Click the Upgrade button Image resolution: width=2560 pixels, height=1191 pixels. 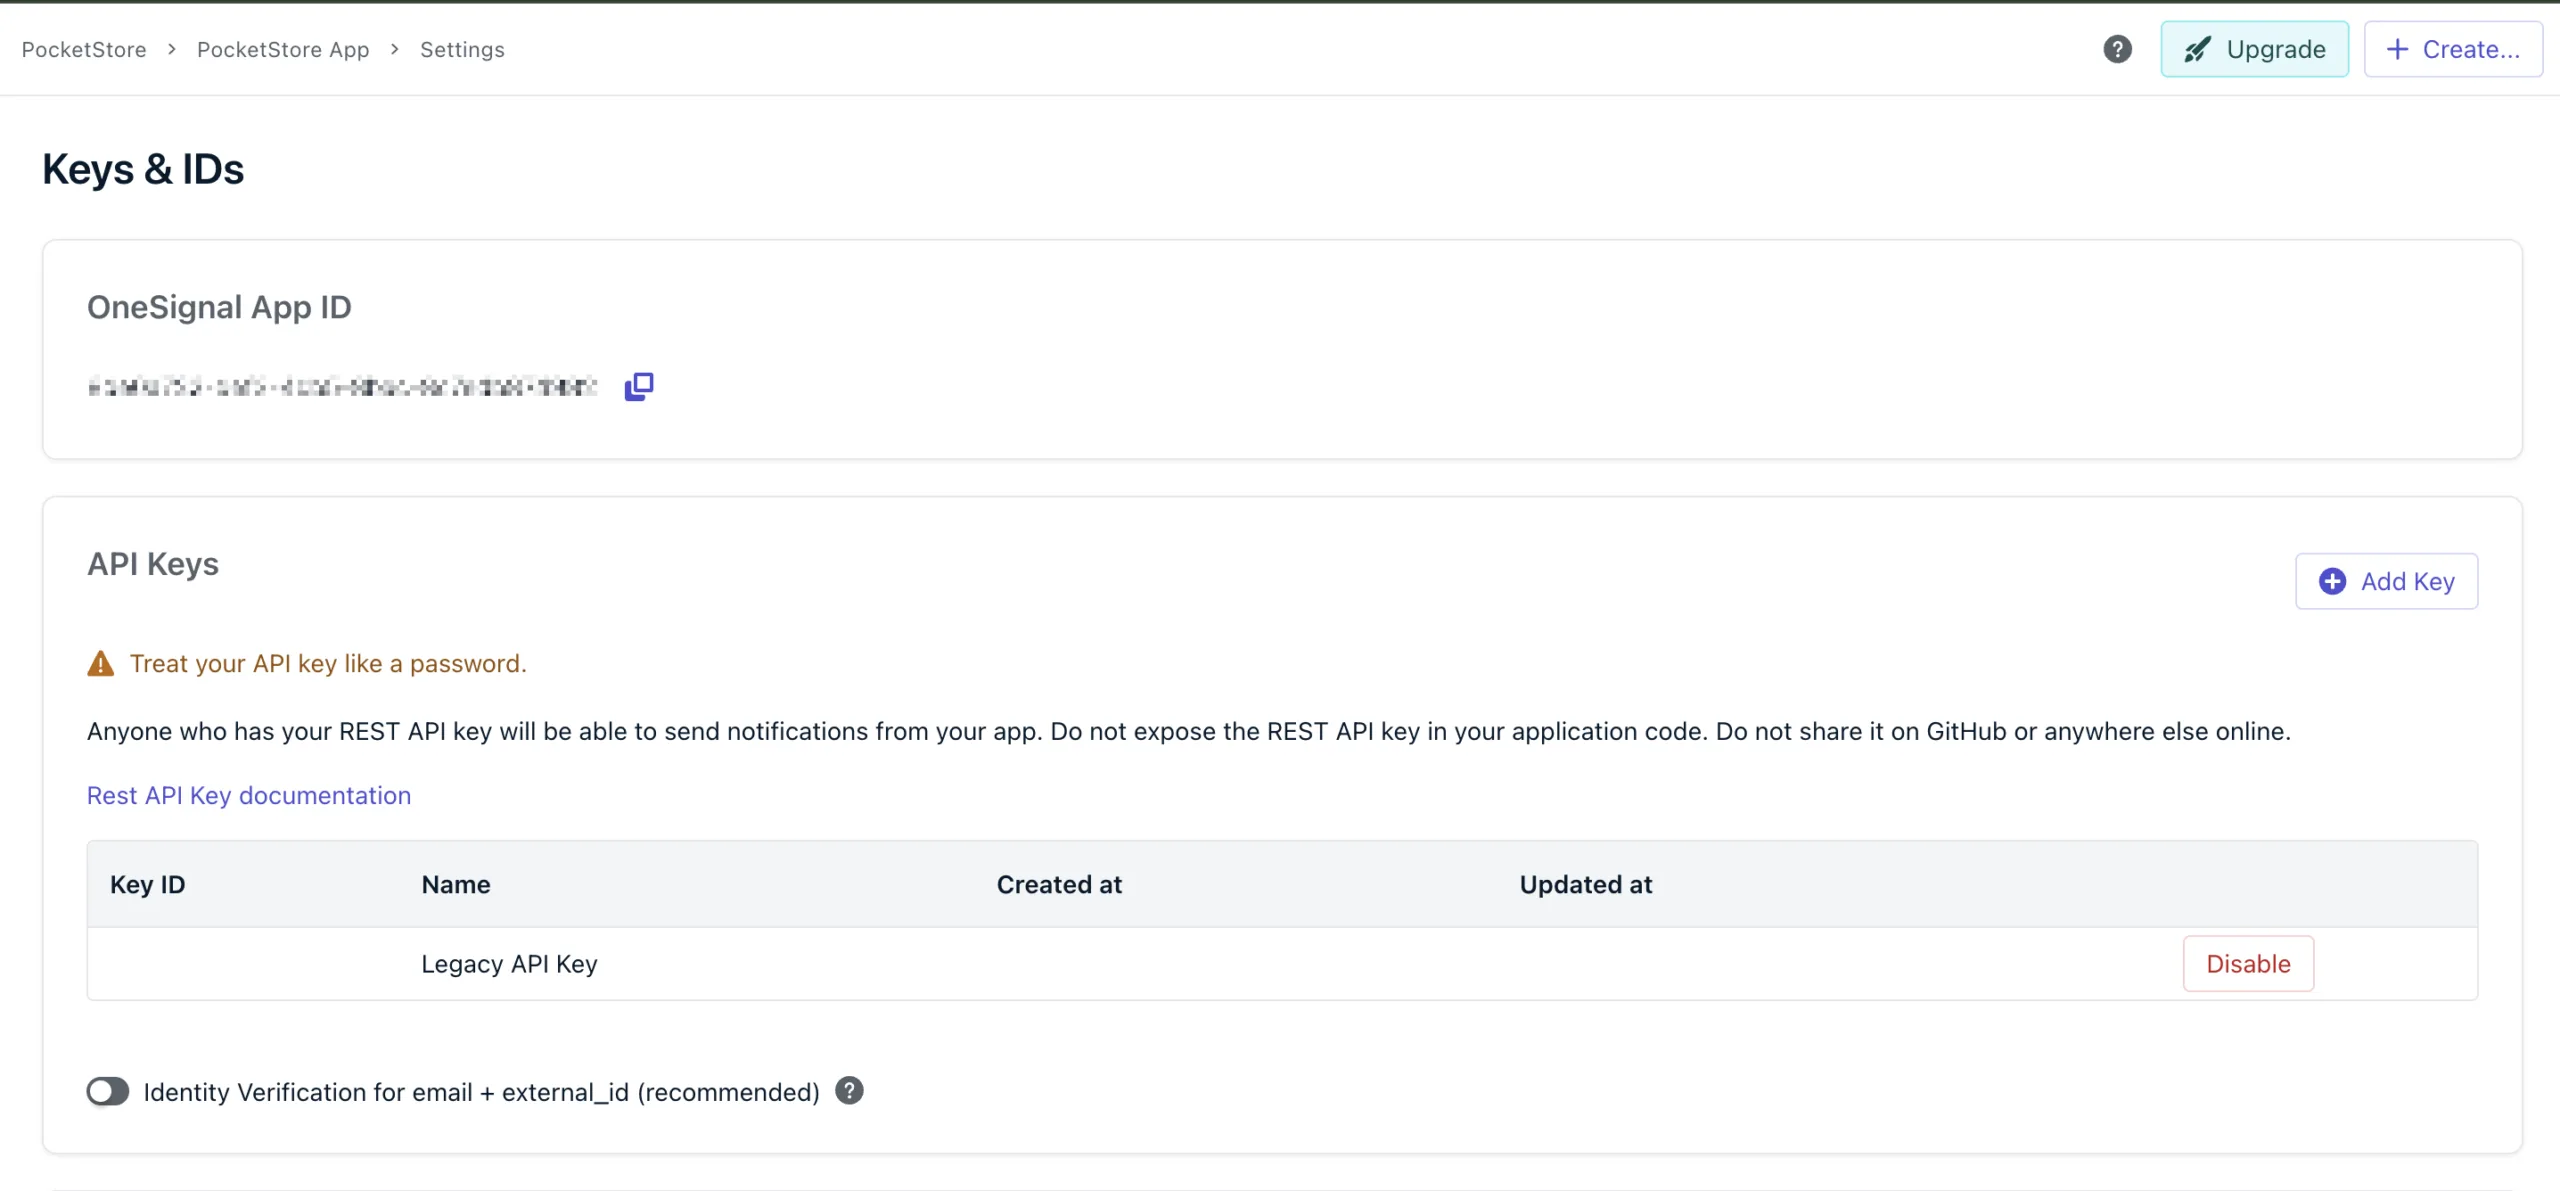pos(2254,49)
